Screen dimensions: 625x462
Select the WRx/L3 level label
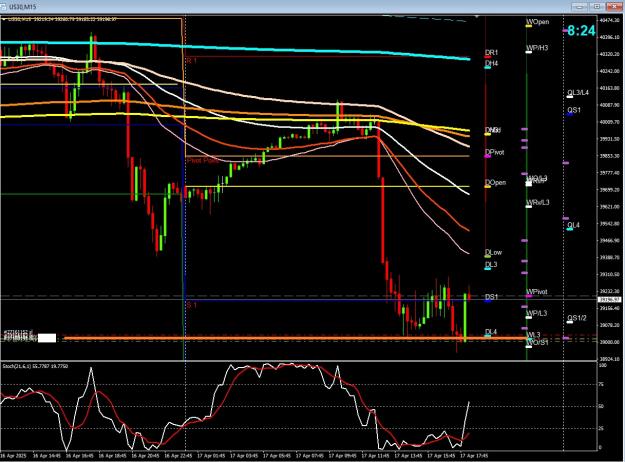coord(538,202)
